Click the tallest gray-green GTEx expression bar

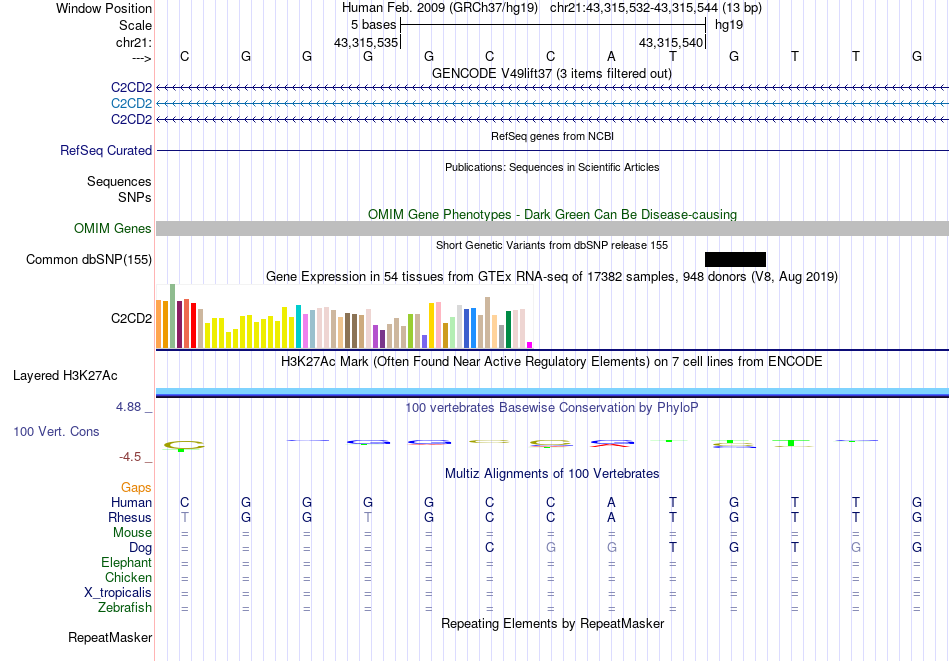172,316
